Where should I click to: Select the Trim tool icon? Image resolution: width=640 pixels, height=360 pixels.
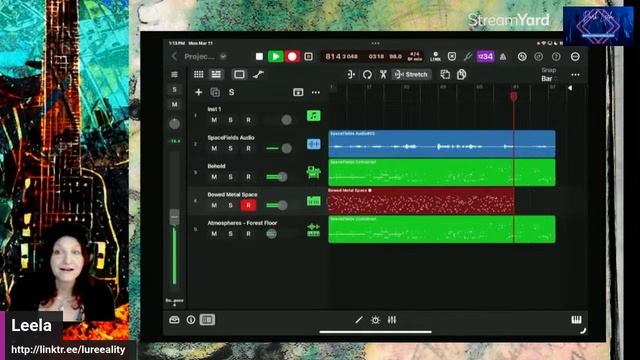[x=351, y=74]
